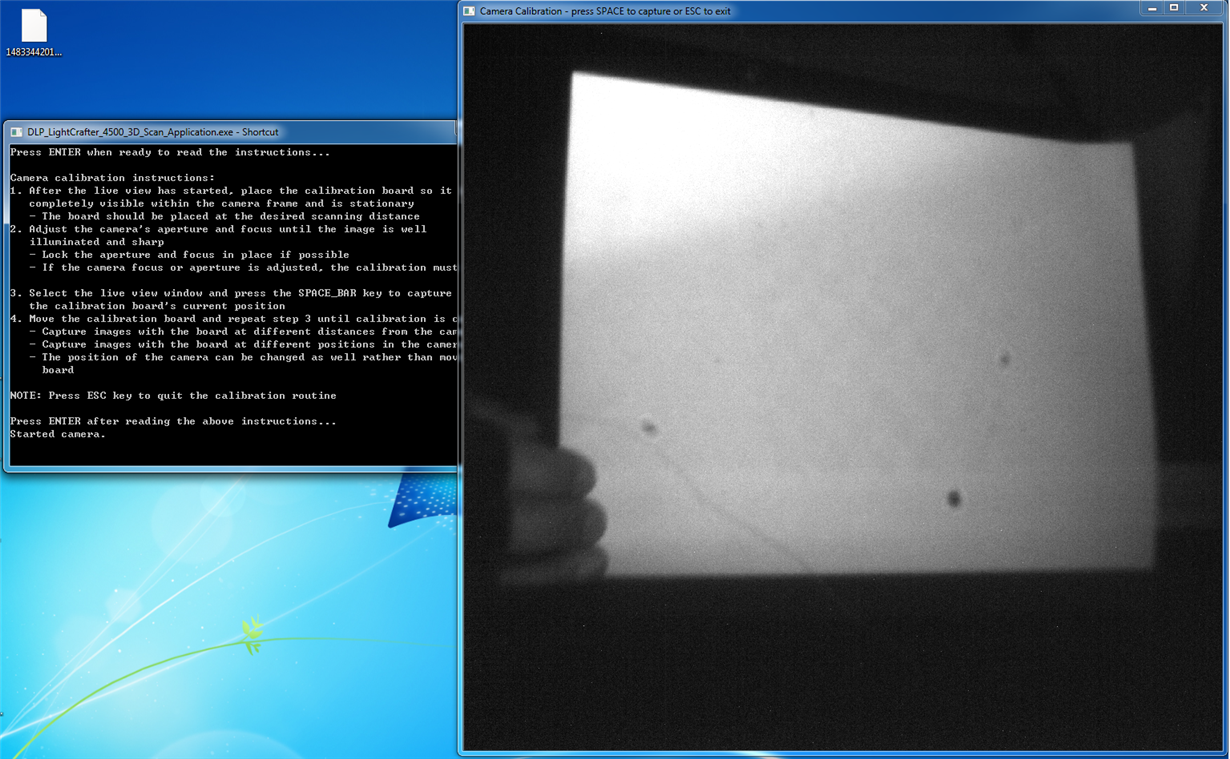Click the Camera Calibration window's title bar icon

click(469, 11)
